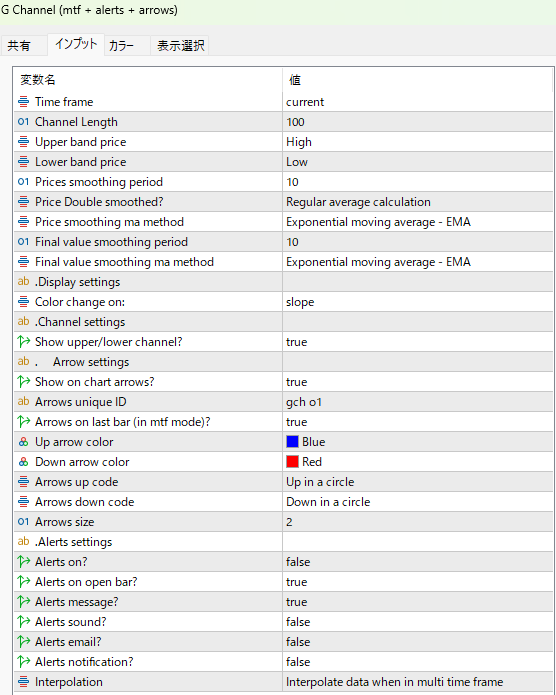This screenshot has height=695, width=556.
Task: Open the Upper band price High dropdown
Action: click(x=418, y=142)
